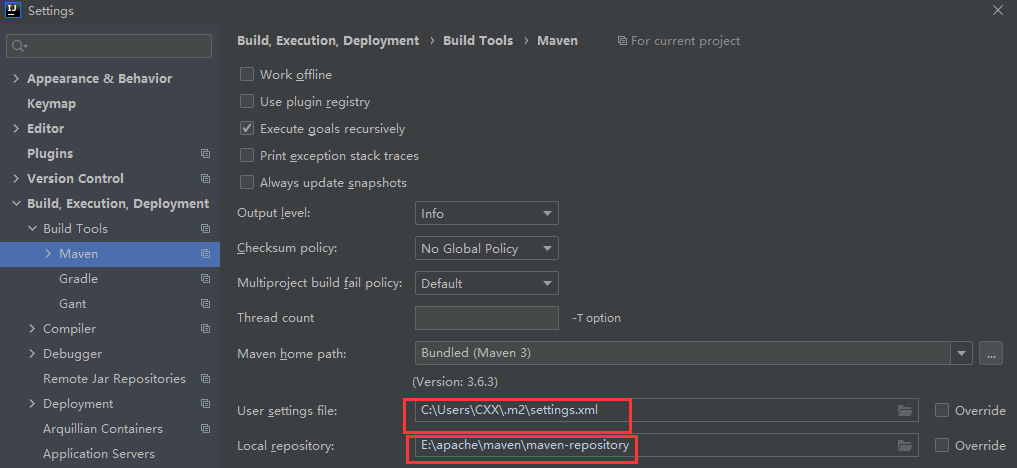The width and height of the screenshot is (1017, 468).
Task: Toggle Use plugin registry checkbox
Action: (246, 102)
